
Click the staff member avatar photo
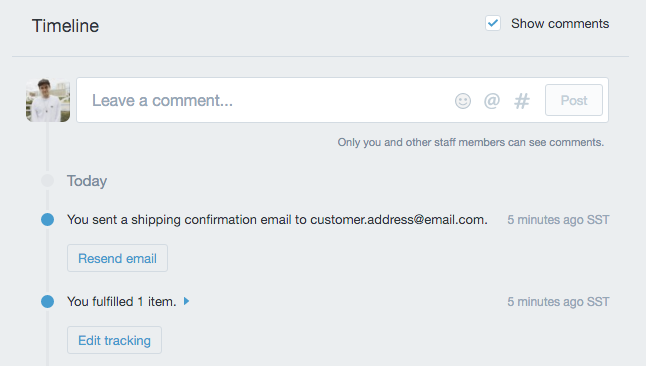[48, 100]
